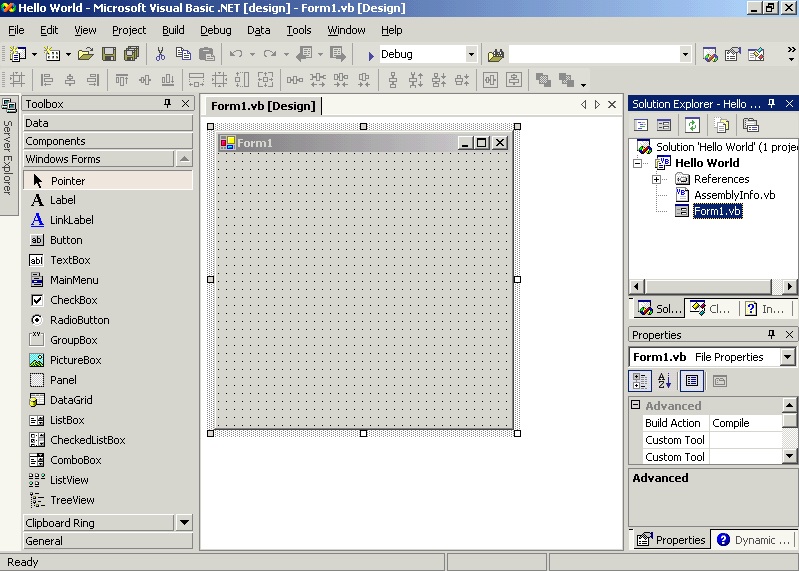Open the Form1.vb File Properties dropdown

tap(787, 357)
